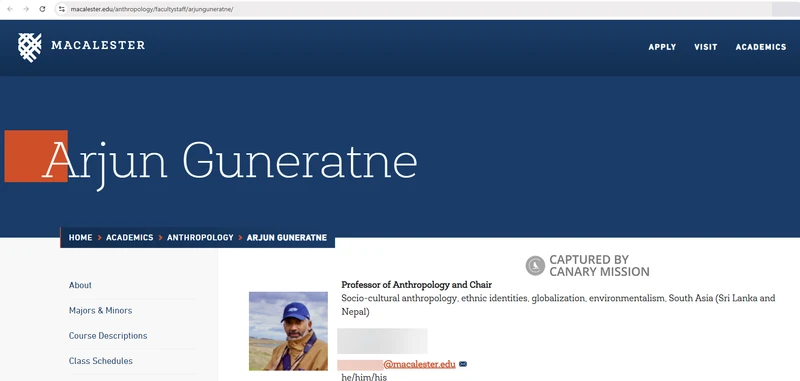Image resolution: width=800 pixels, height=381 pixels.
Task: Click the envelope icon beside the email
Action: pos(463,364)
